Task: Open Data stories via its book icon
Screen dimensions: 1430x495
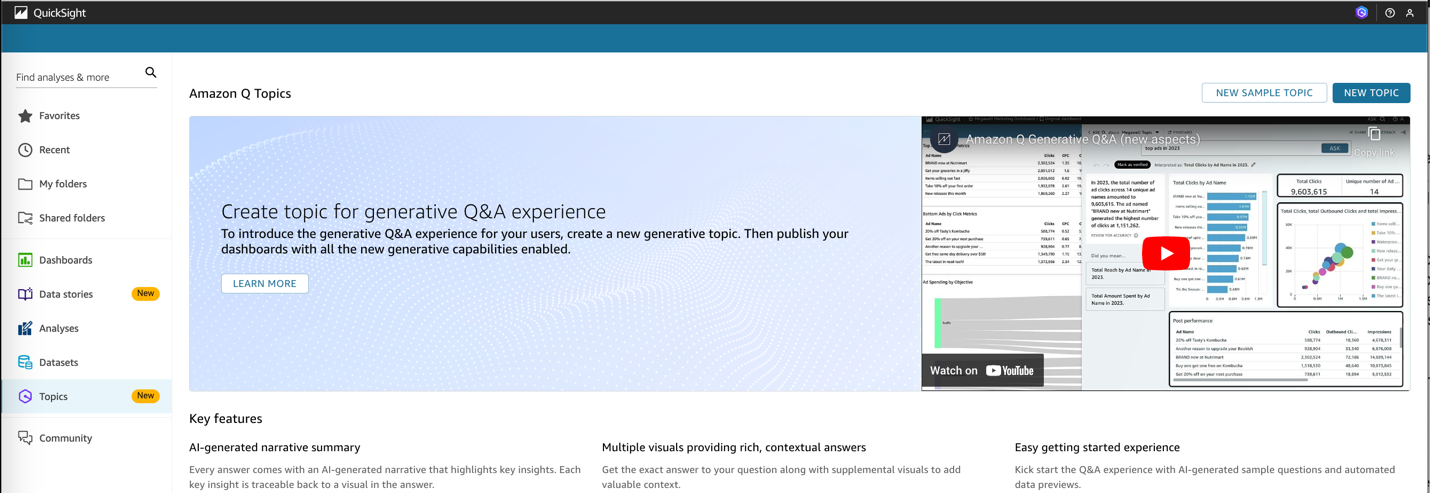Action: pyautogui.click(x=25, y=294)
